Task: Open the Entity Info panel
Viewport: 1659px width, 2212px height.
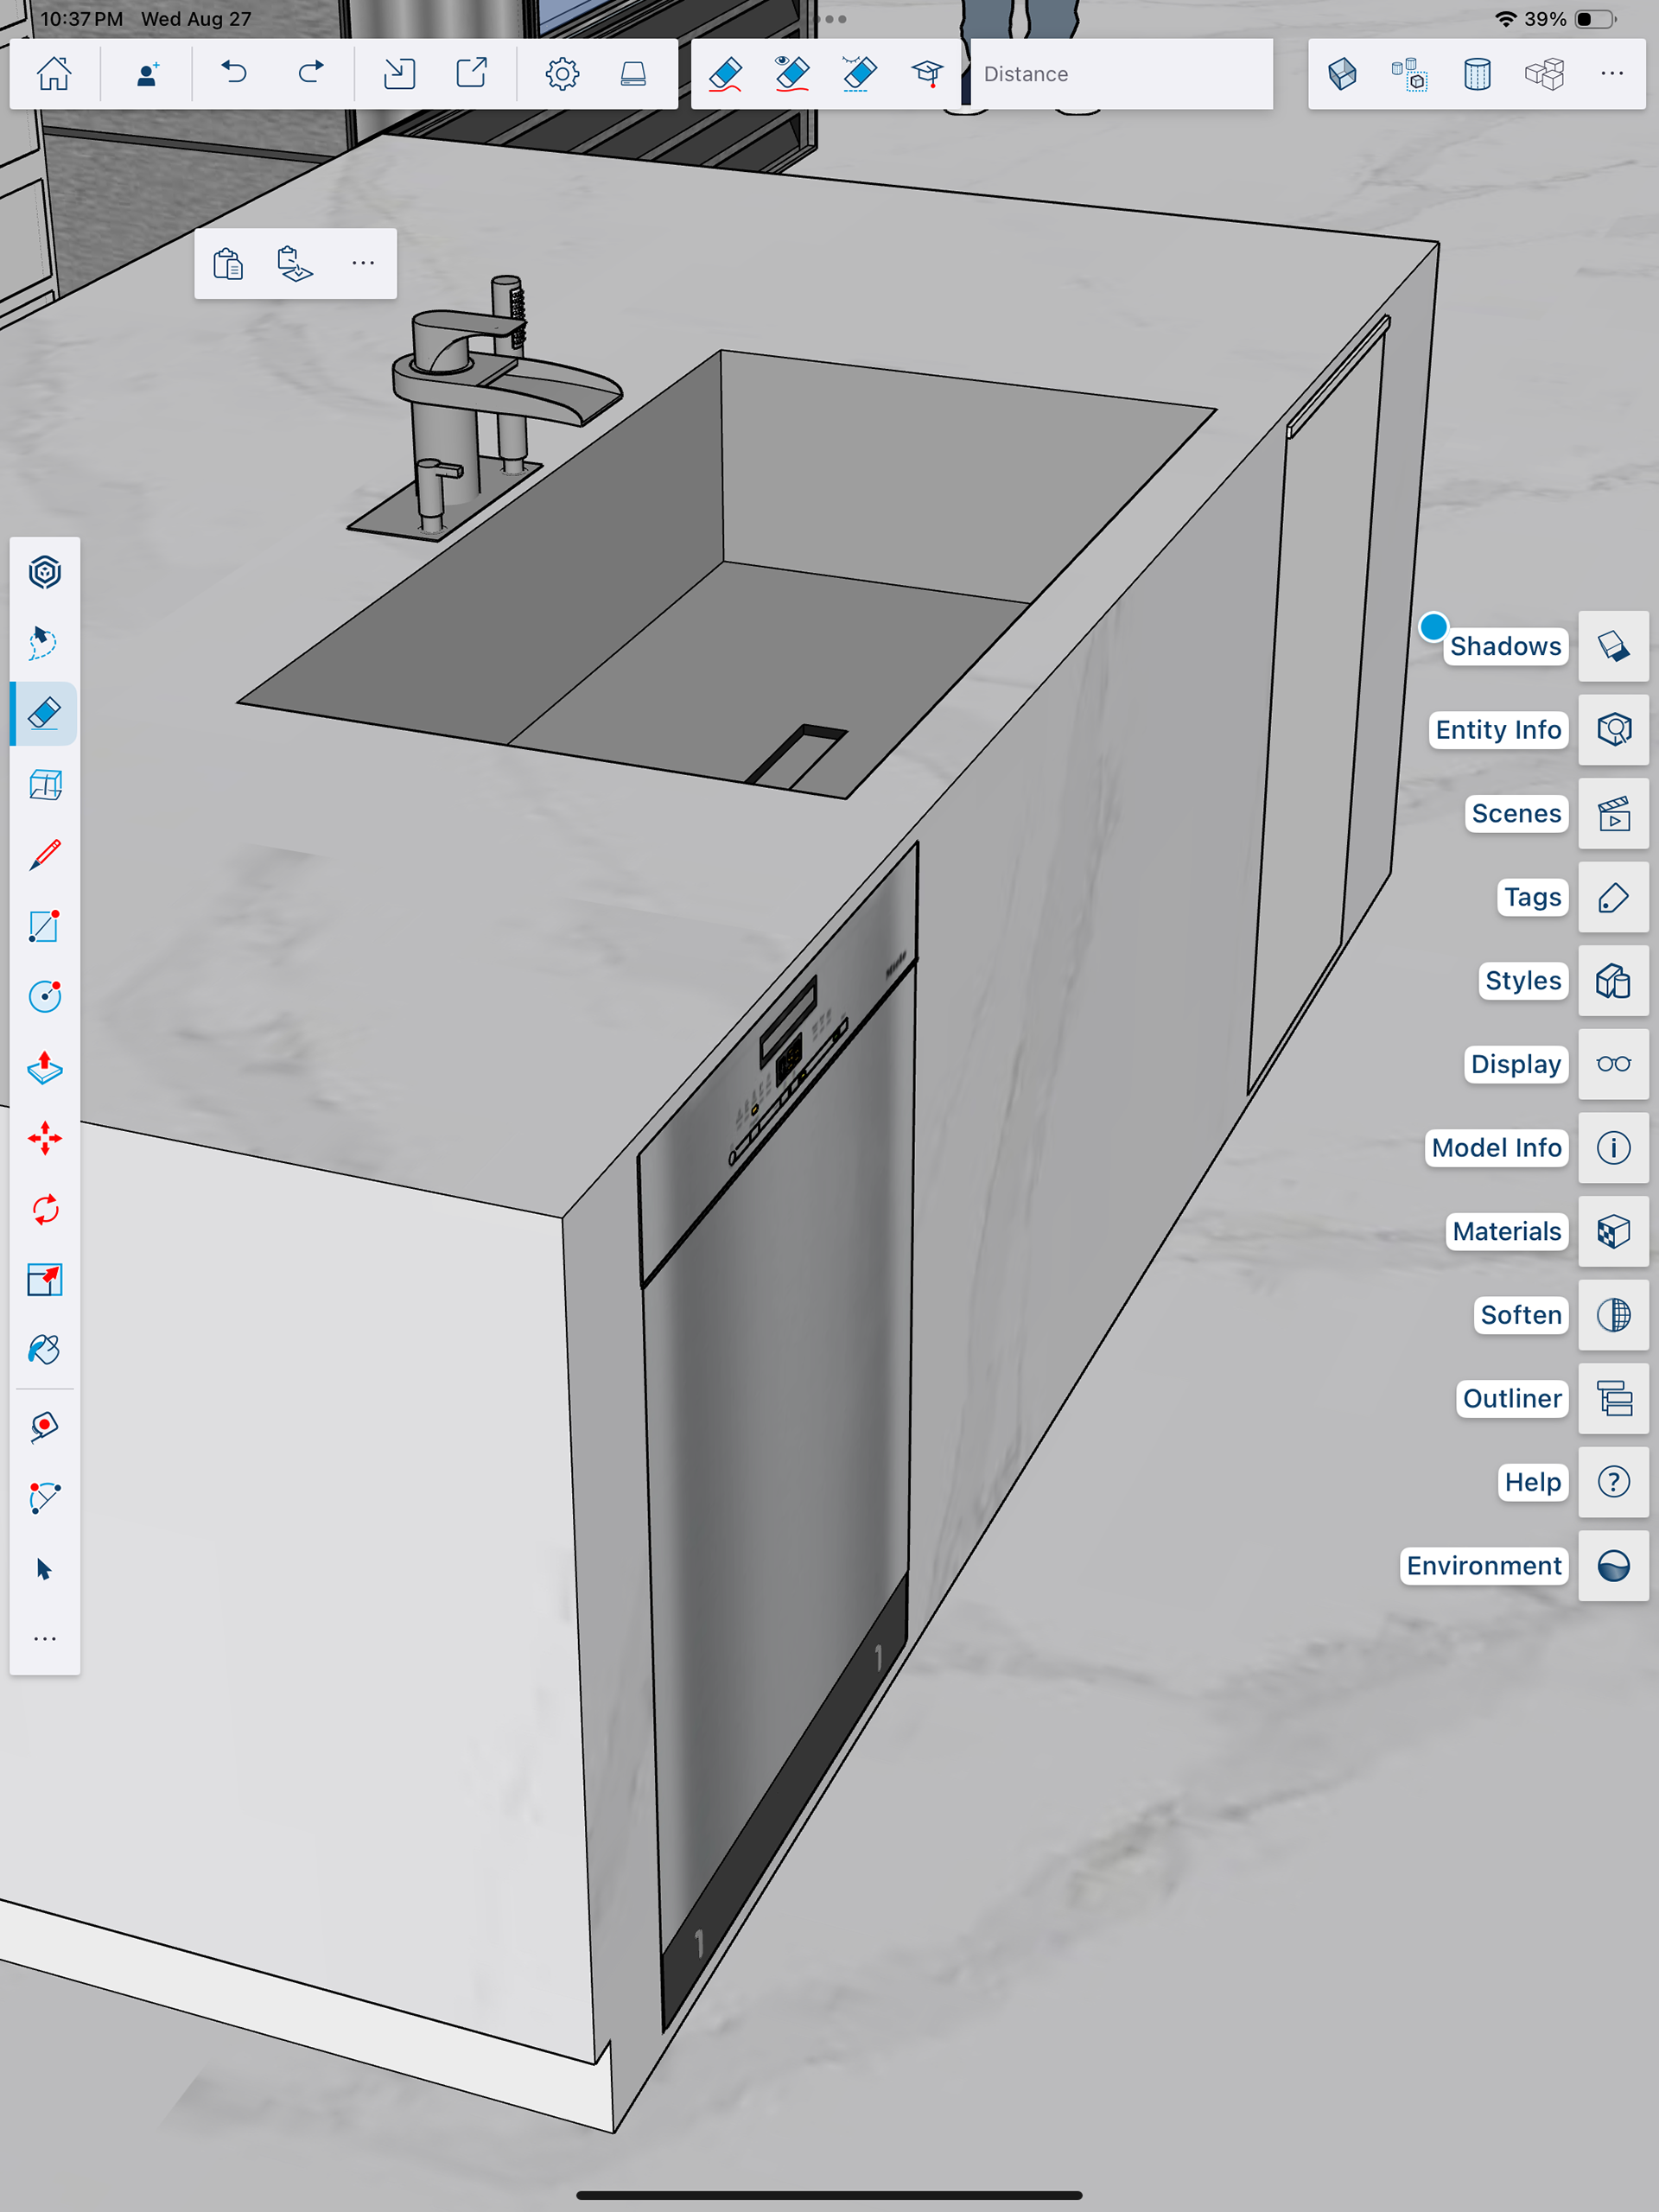Action: click(x=1613, y=730)
